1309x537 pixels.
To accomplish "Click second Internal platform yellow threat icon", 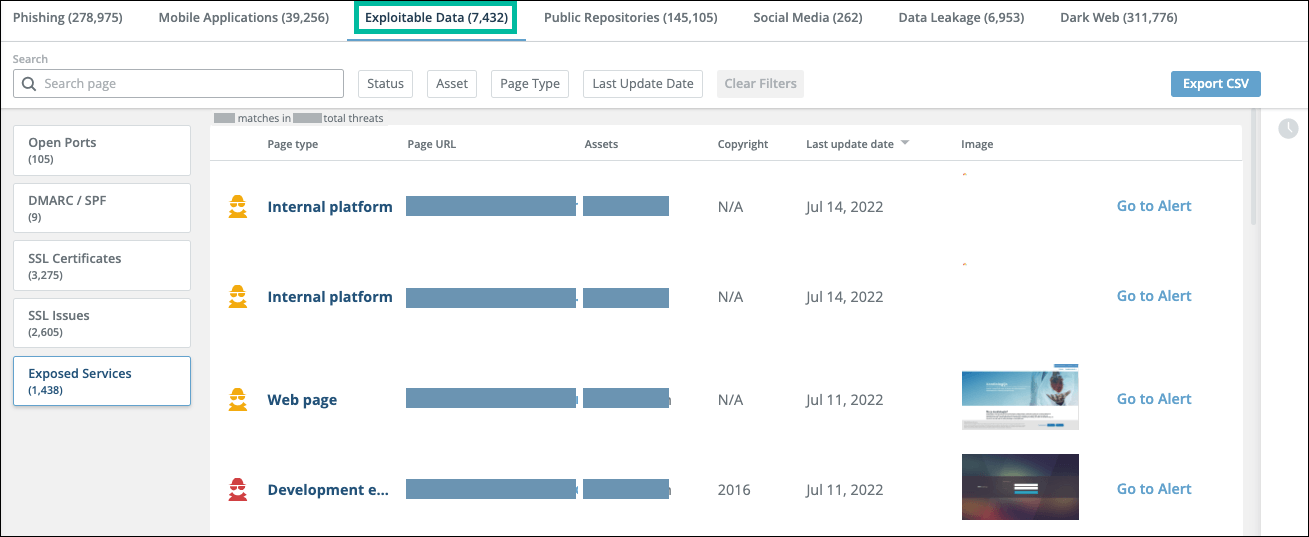I will click(x=238, y=297).
